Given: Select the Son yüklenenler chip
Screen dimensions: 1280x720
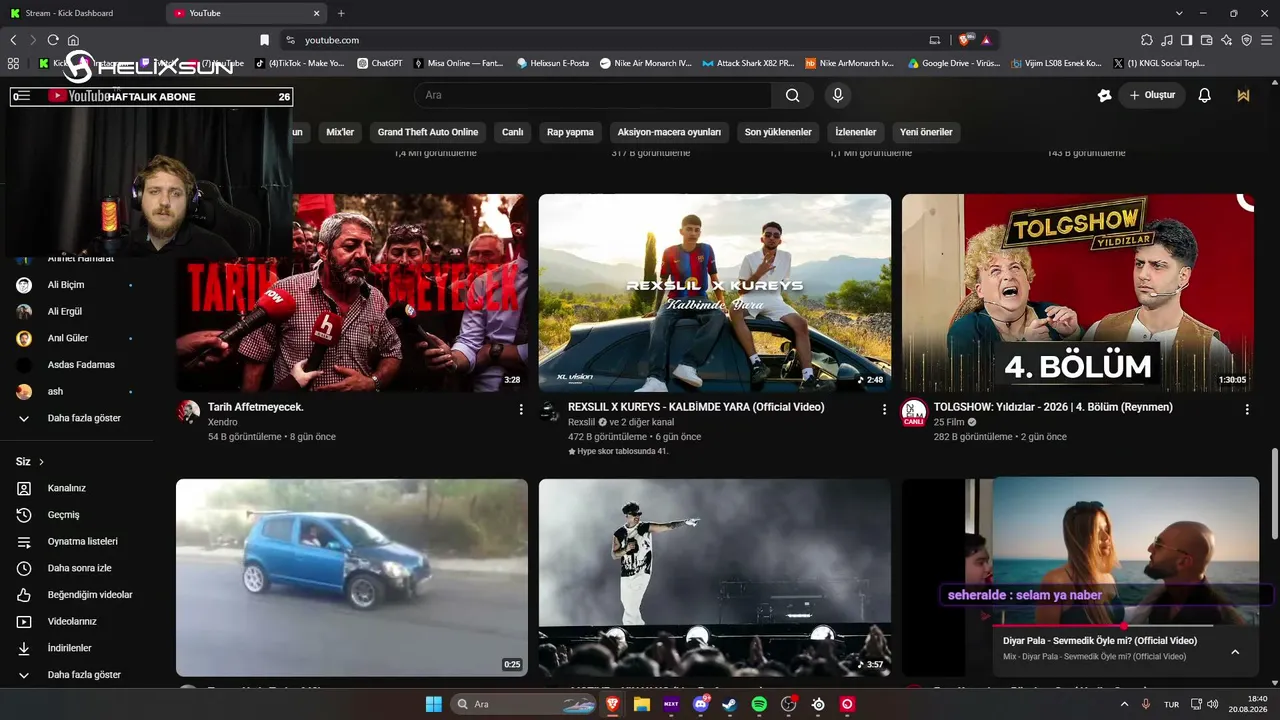Looking at the screenshot, I should [x=778, y=132].
